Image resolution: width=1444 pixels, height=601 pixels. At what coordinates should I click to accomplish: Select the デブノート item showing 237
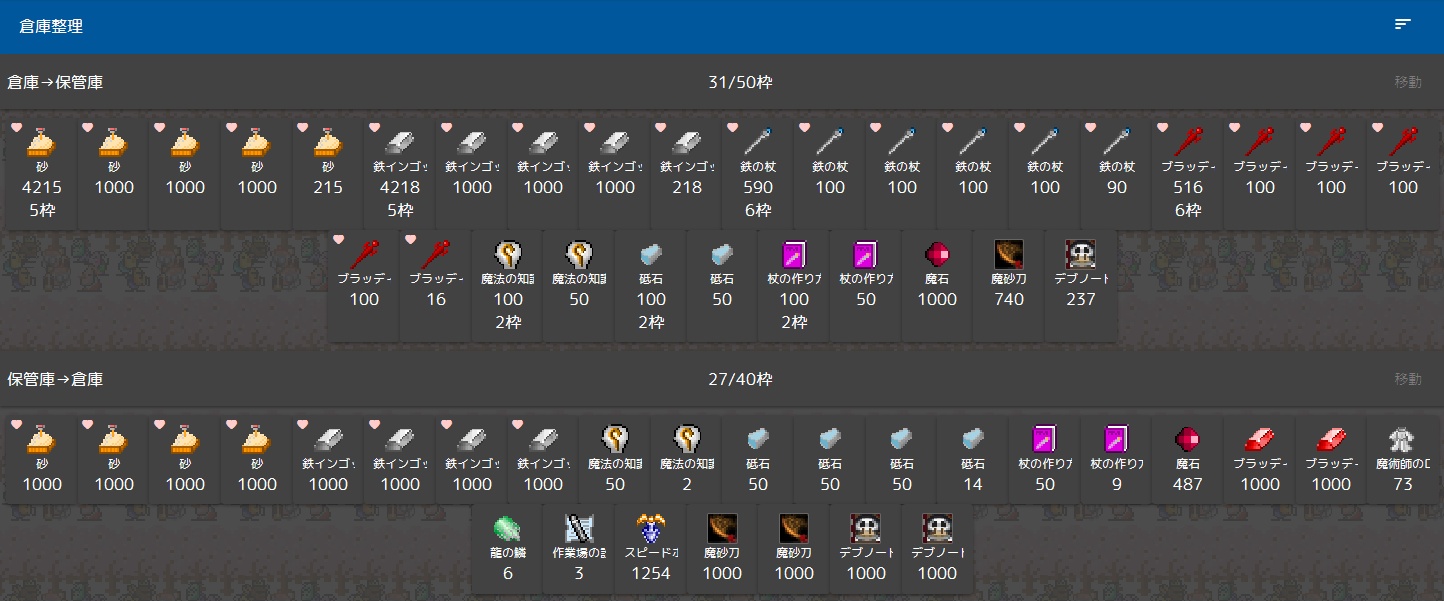1081,274
